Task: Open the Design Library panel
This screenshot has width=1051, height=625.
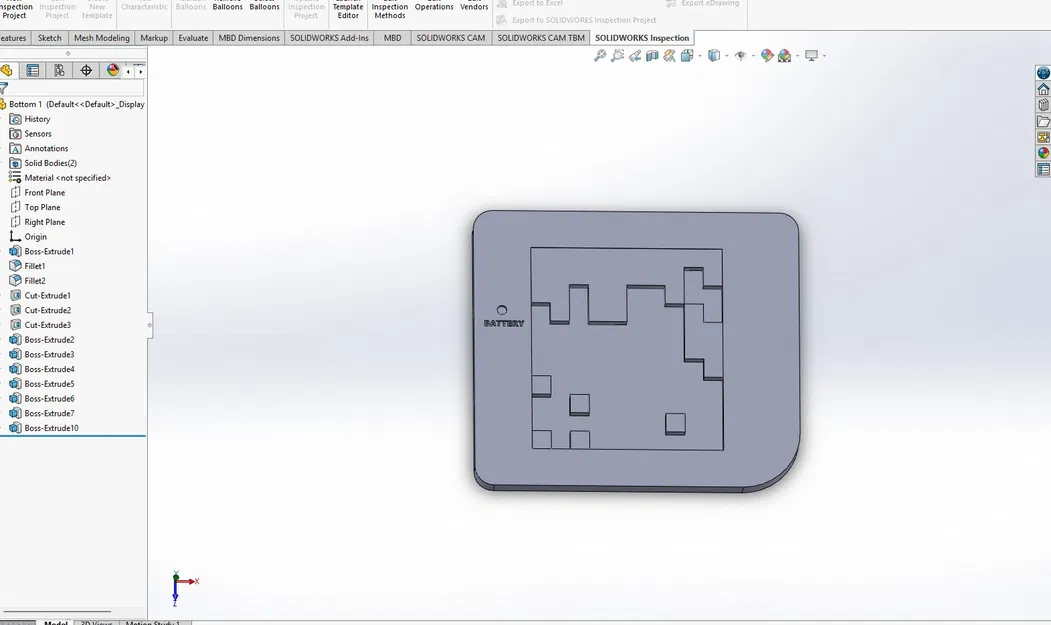Action: (x=1043, y=104)
